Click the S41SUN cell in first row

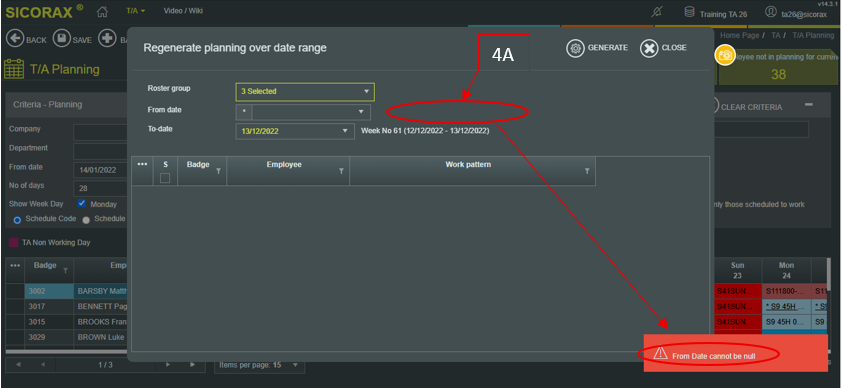(x=738, y=291)
